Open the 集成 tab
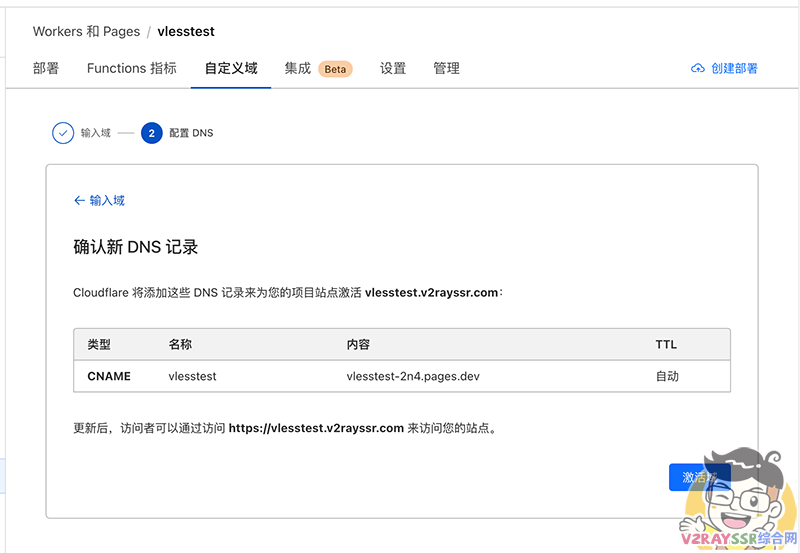The image size is (800, 553). click(x=297, y=69)
